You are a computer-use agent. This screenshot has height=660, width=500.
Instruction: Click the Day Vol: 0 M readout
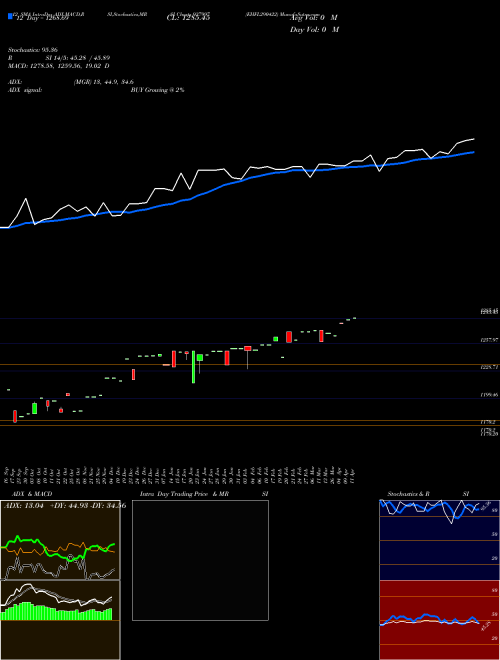(314, 29)
